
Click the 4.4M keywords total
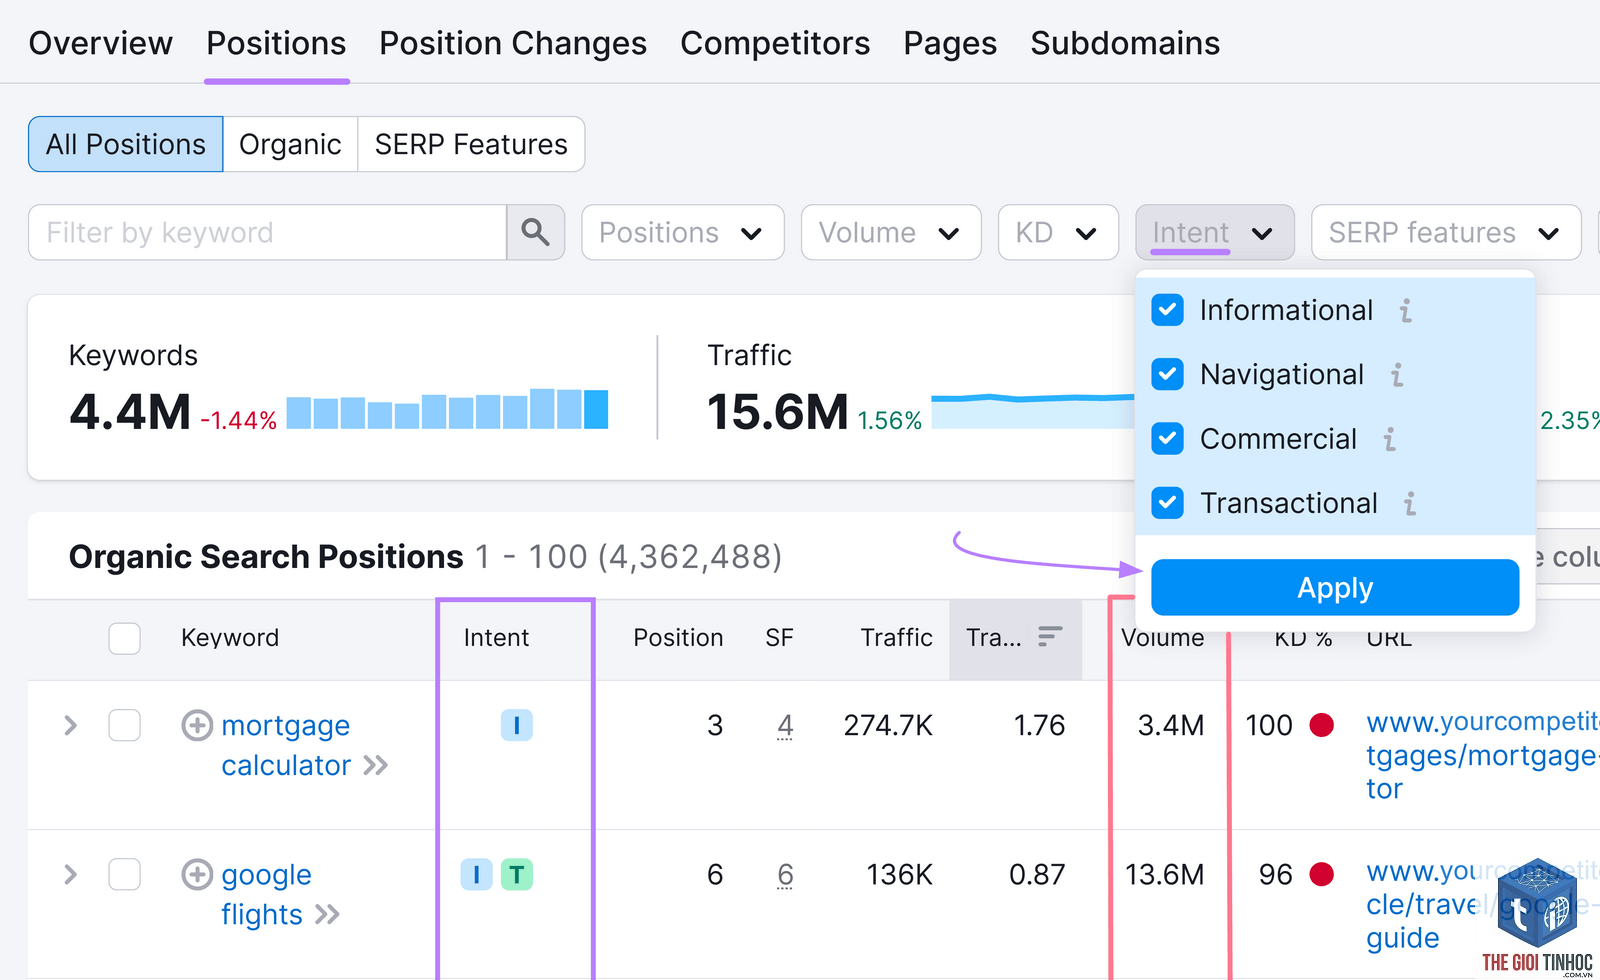click(130, 412)
